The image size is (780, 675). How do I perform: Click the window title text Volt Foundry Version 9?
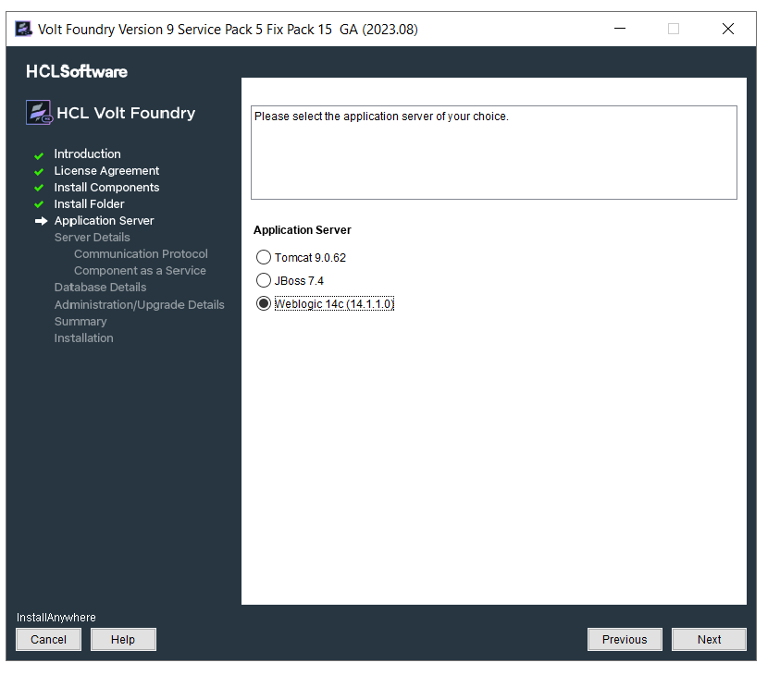228,29
